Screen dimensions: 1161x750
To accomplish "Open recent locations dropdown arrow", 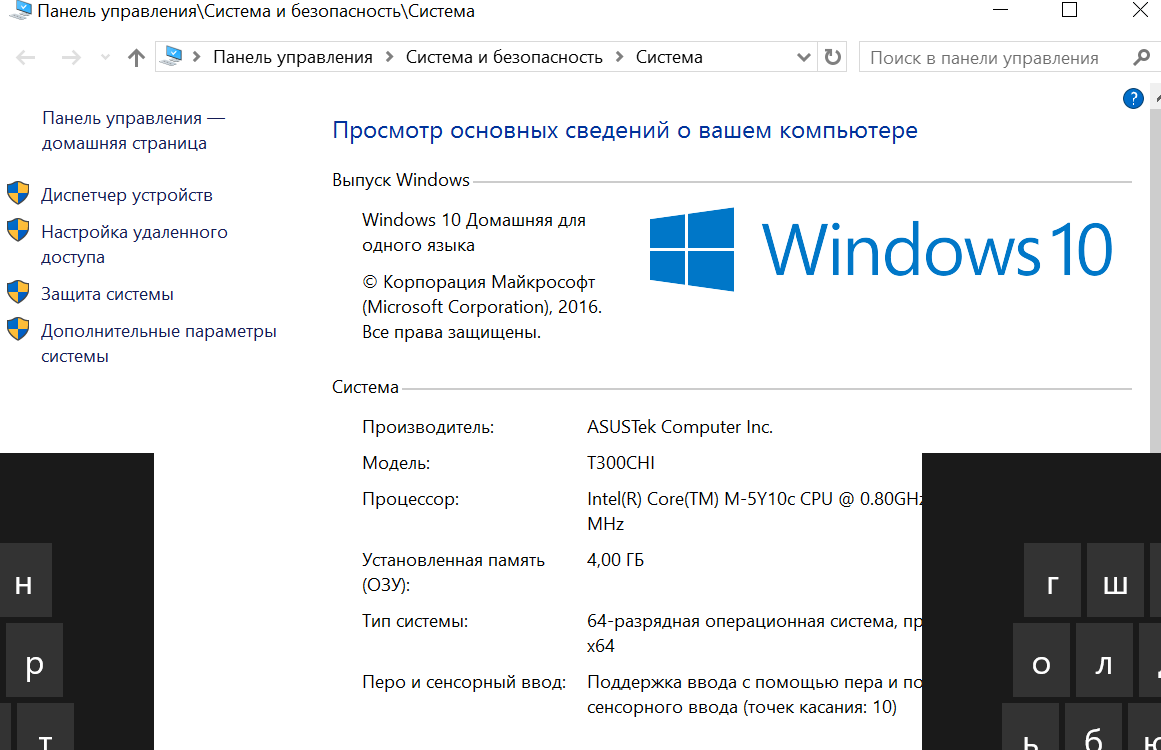I will pos(105,58).
